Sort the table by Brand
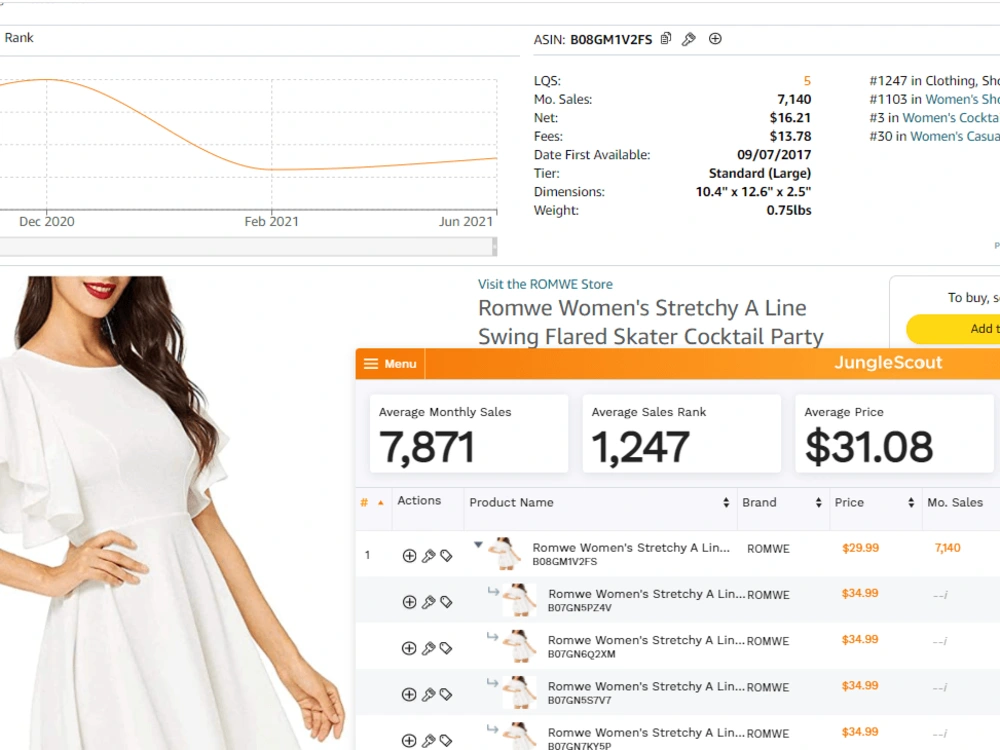 coord(818,503)
